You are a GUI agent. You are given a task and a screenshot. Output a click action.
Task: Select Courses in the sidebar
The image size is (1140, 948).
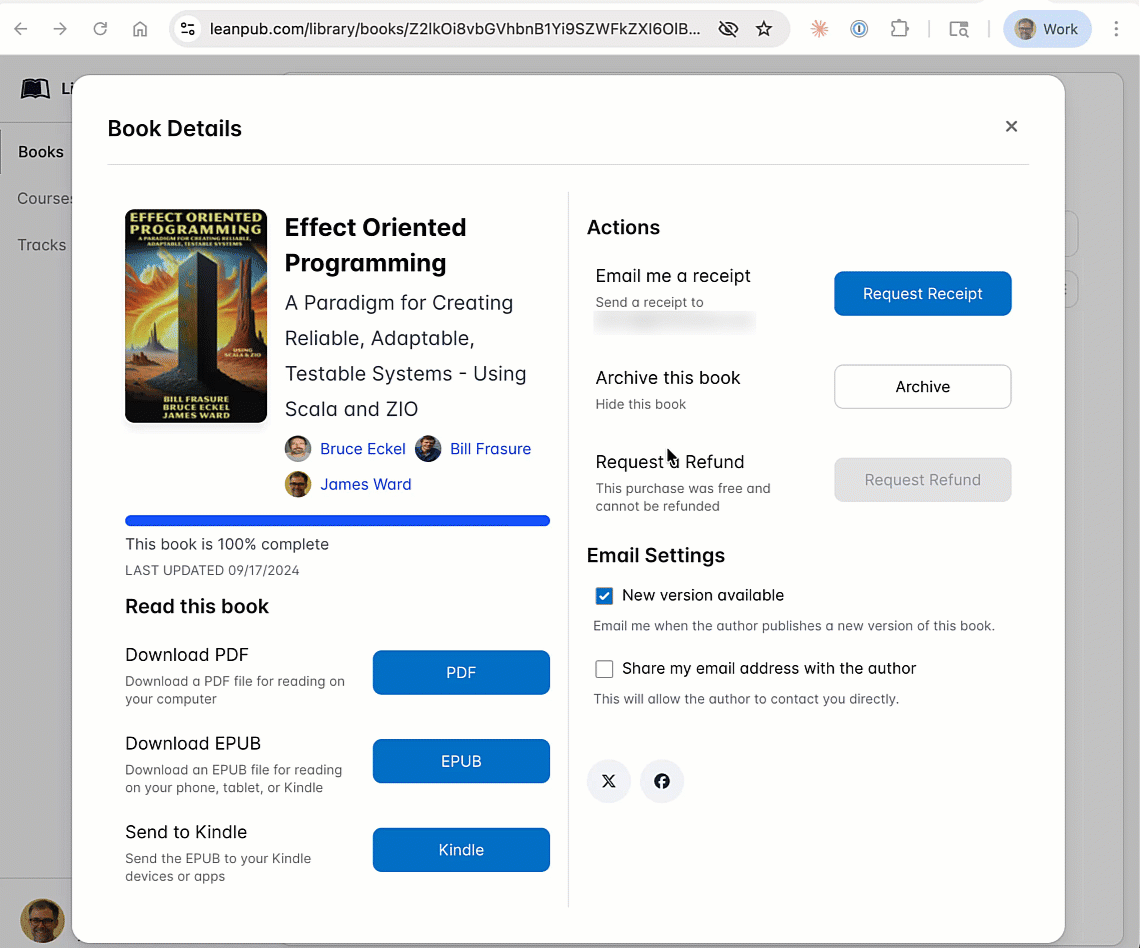pyautogui.click(x=44, y=198)
